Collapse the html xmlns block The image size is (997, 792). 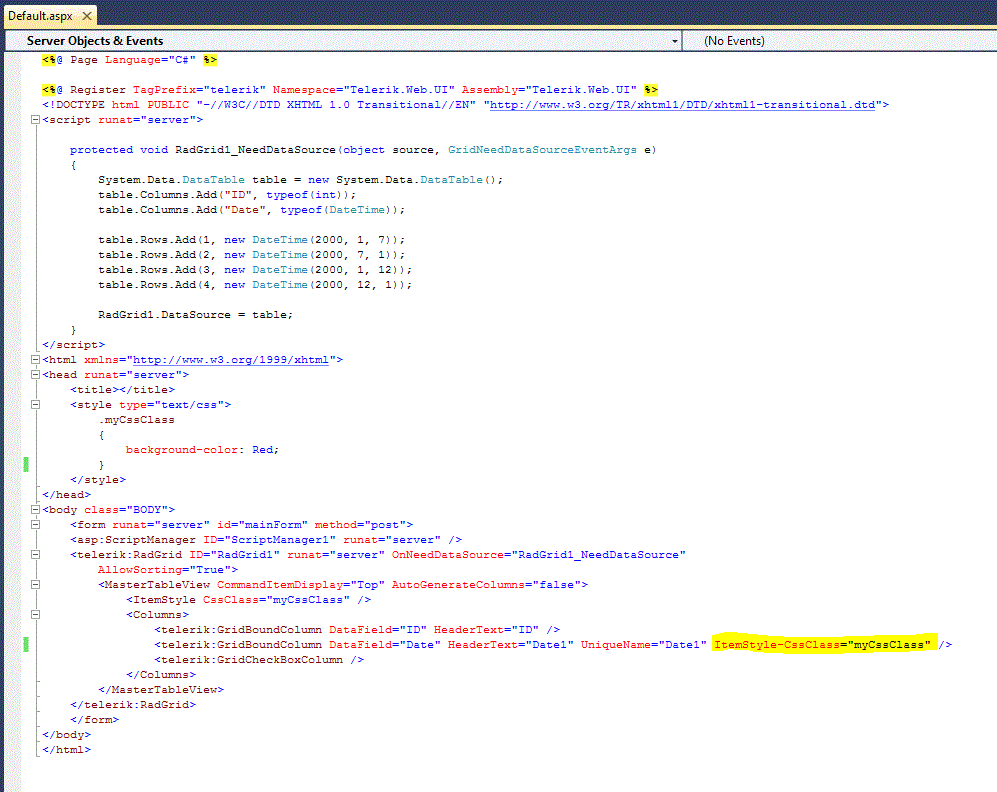(36, 360)
